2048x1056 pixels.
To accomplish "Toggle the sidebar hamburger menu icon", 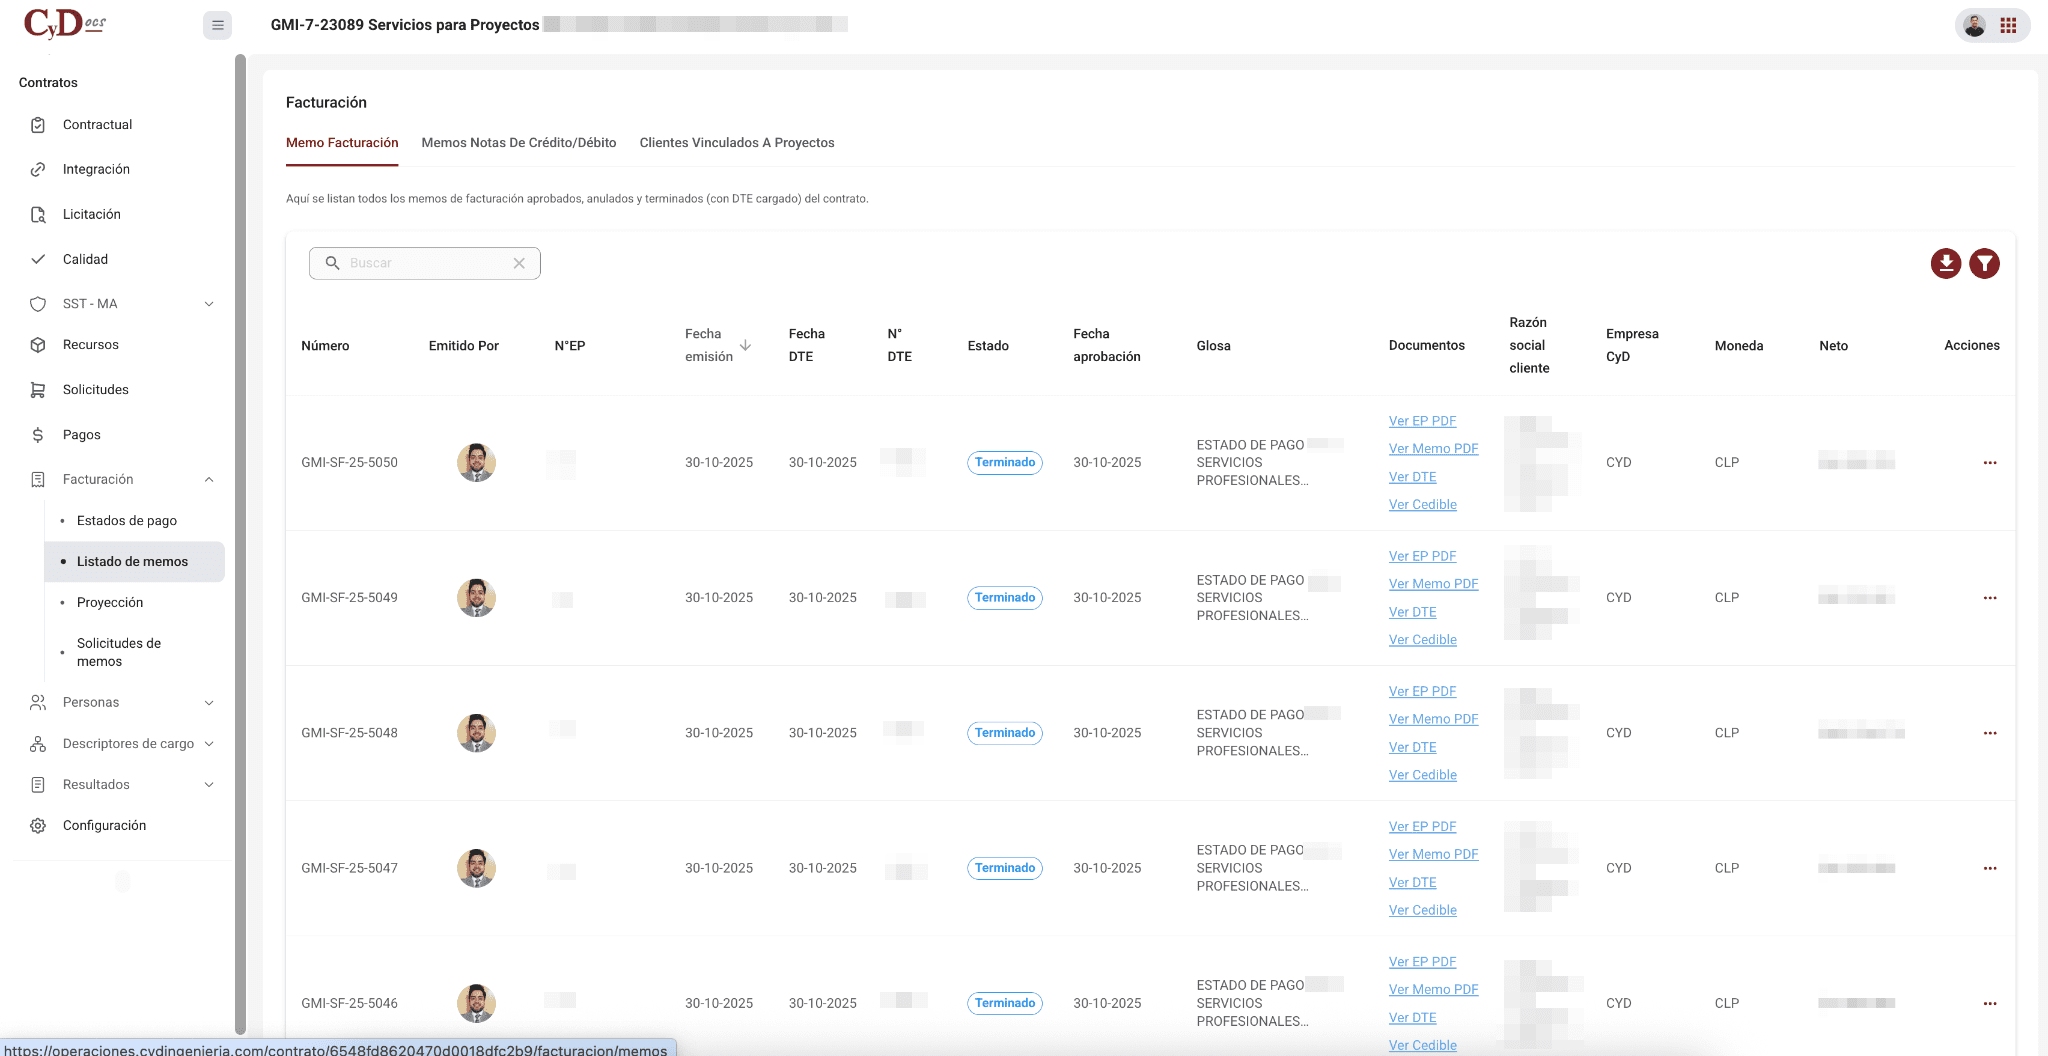I will click(x=217, y=25).
